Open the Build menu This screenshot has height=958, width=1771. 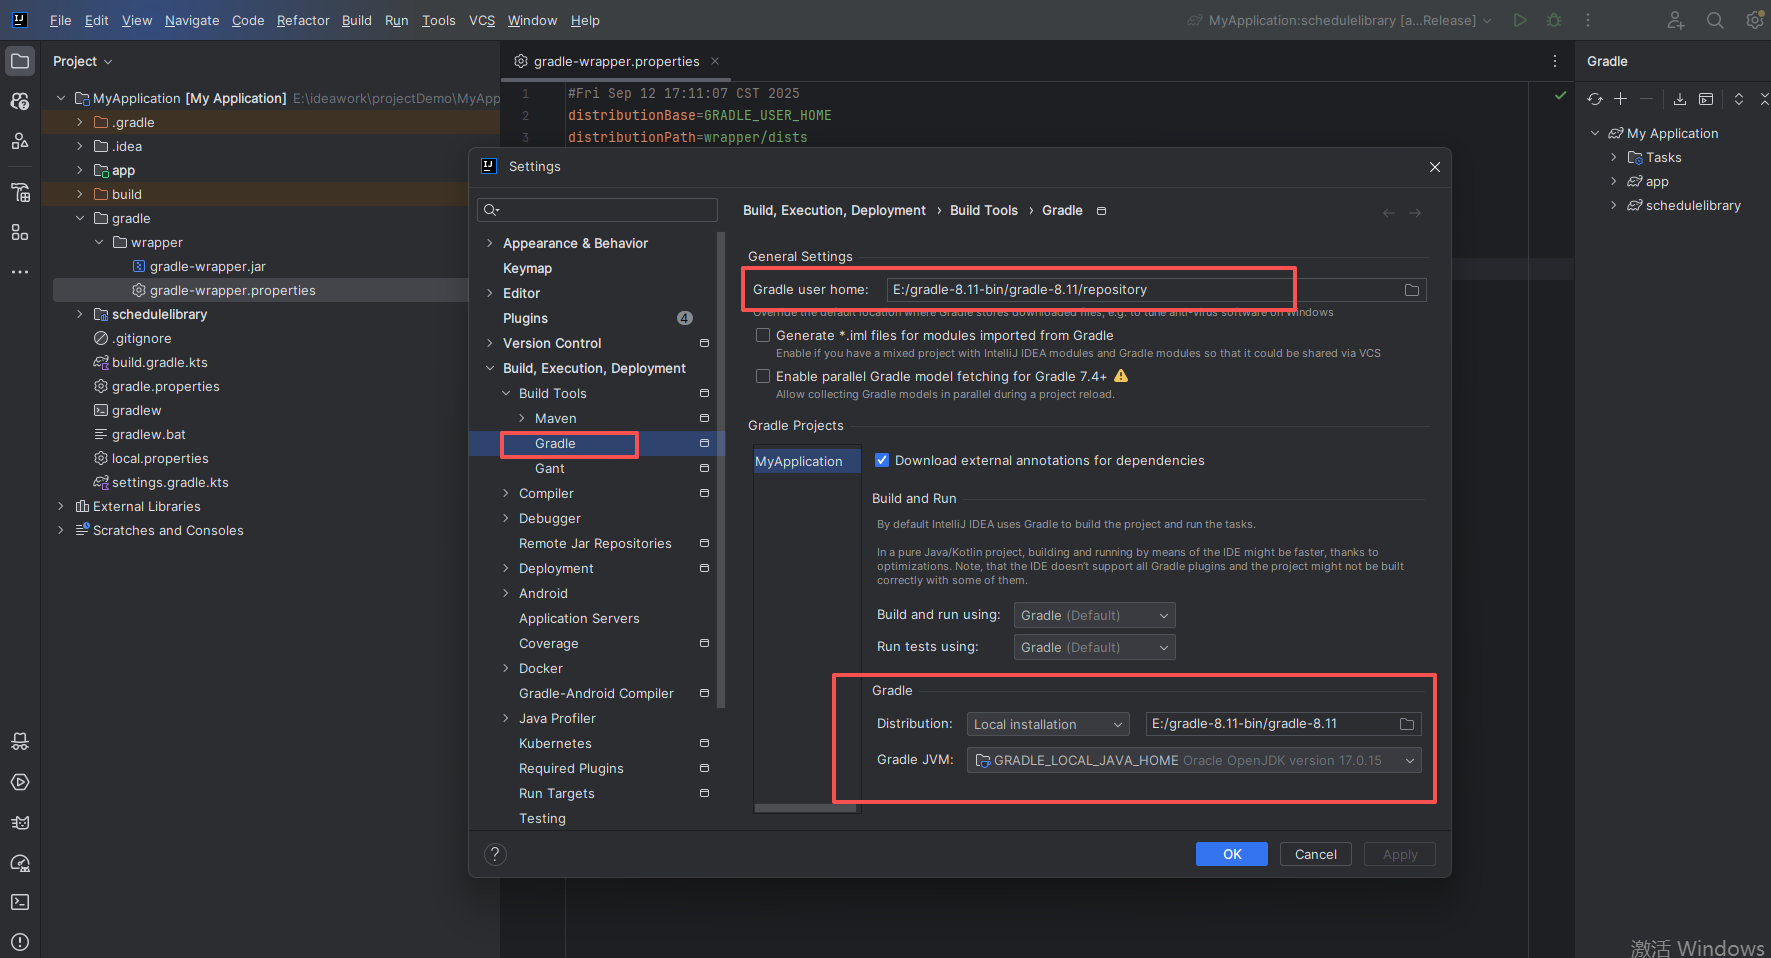pos(357,20)
